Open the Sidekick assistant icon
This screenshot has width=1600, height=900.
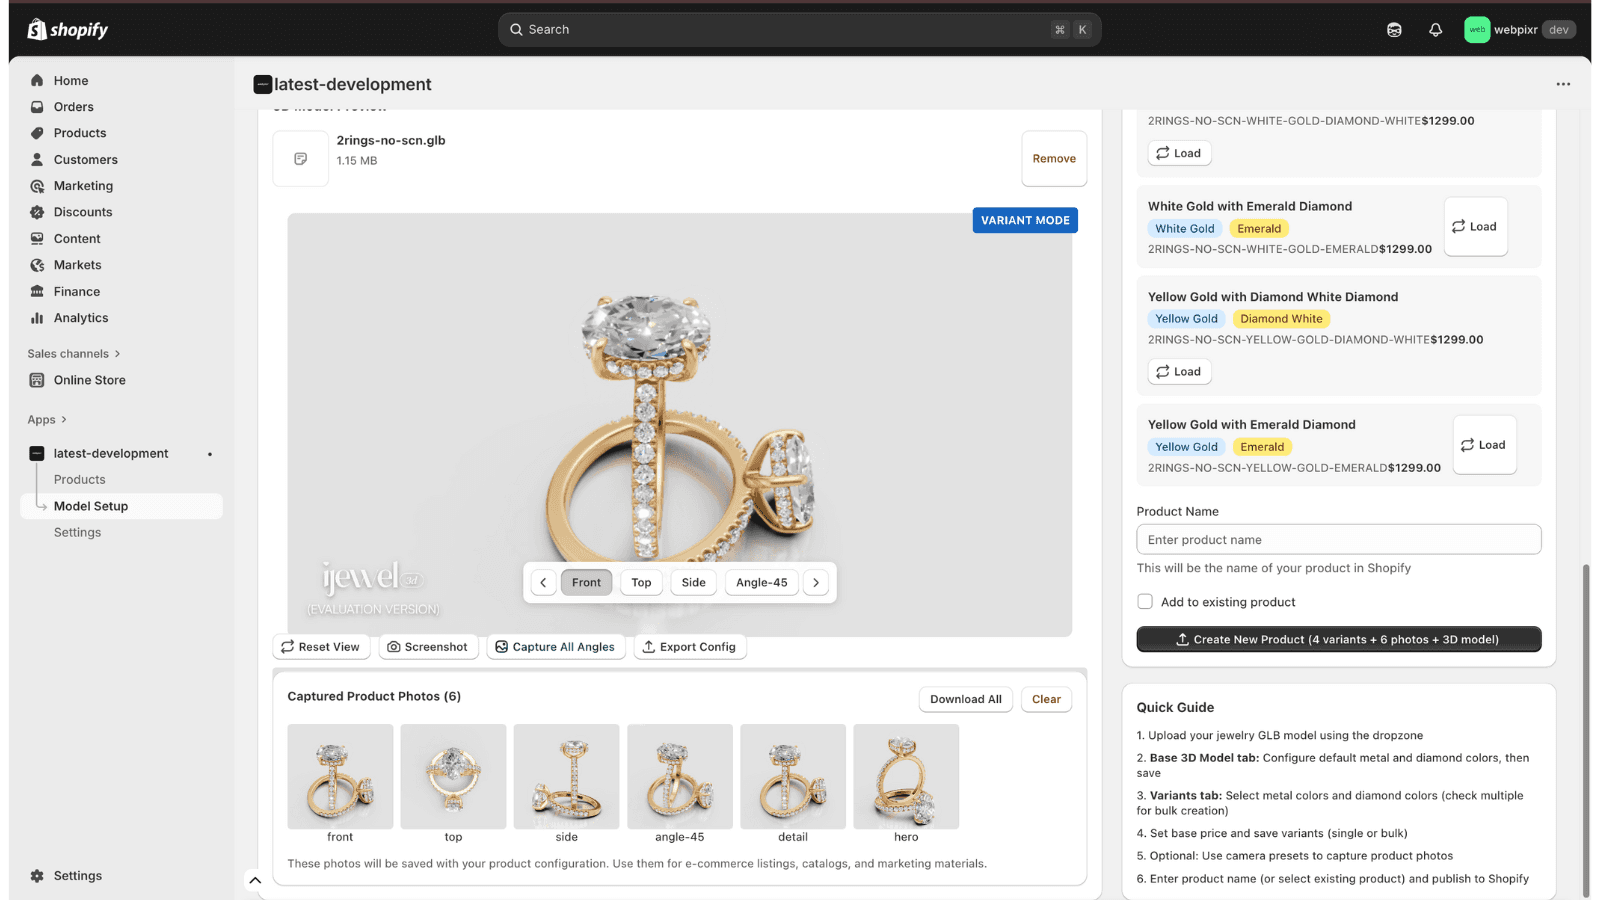[x=1394, y=30]
